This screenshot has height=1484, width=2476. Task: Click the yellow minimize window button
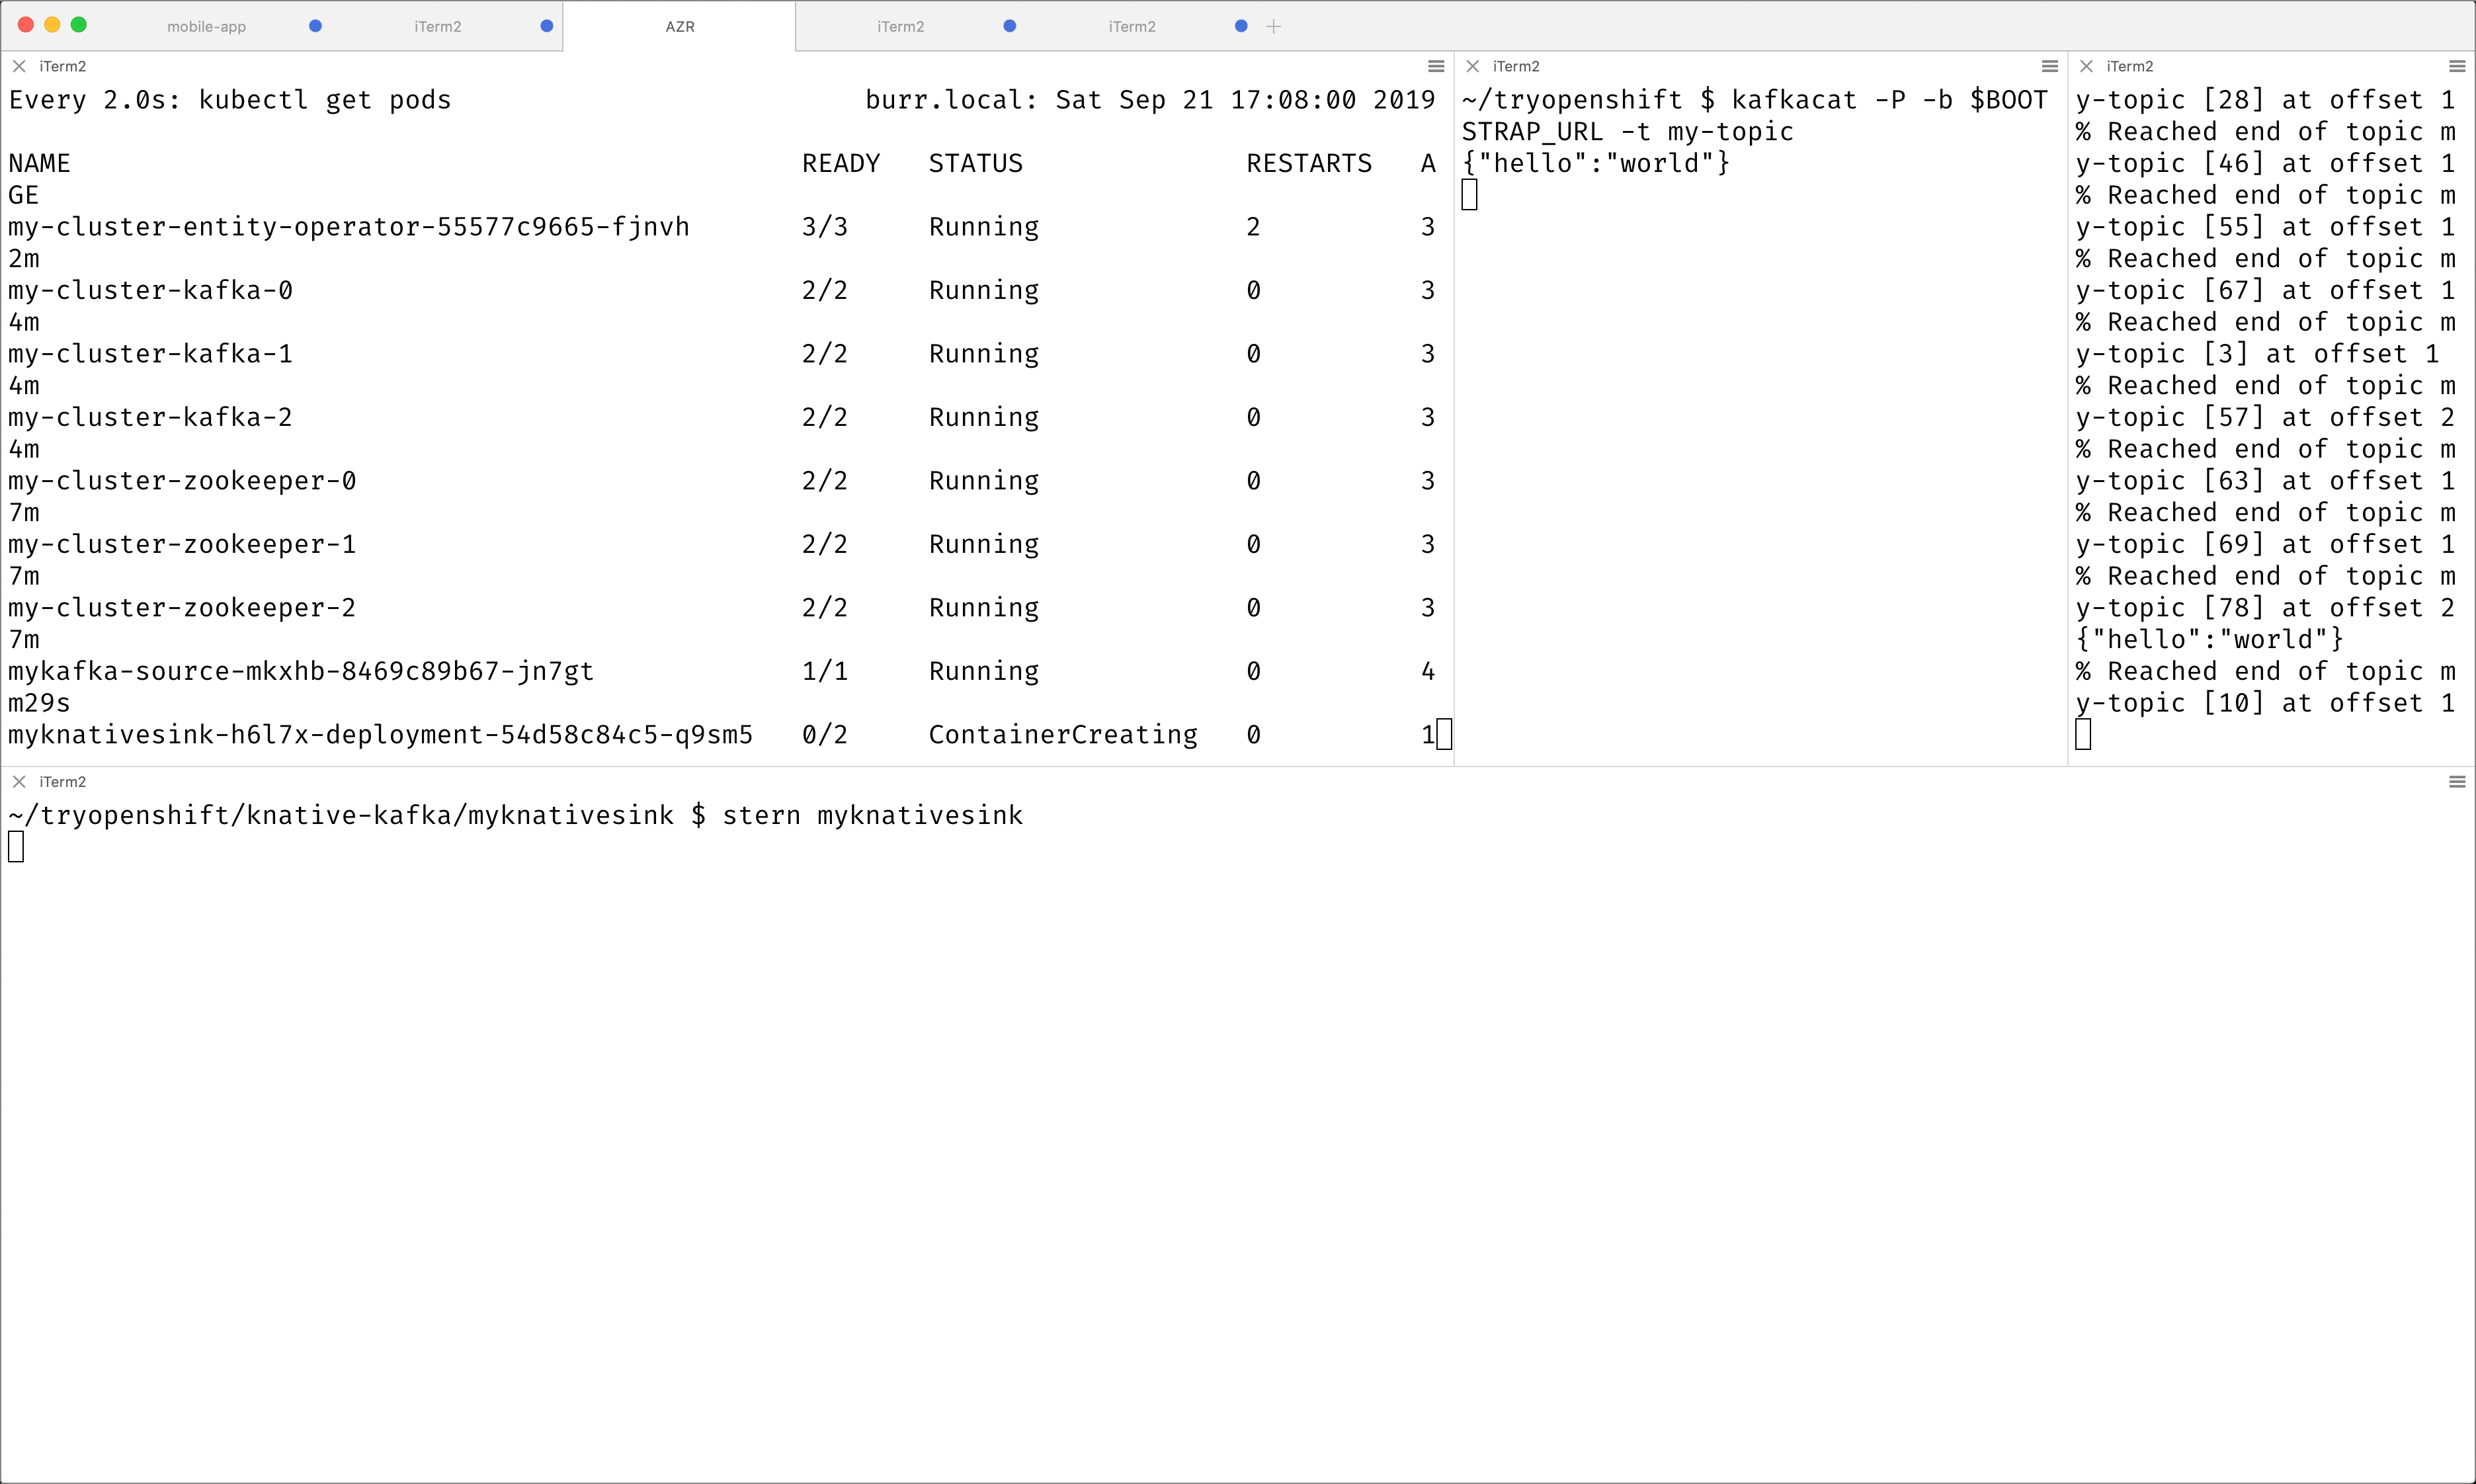pyautogui.click(x=52, y=25)
